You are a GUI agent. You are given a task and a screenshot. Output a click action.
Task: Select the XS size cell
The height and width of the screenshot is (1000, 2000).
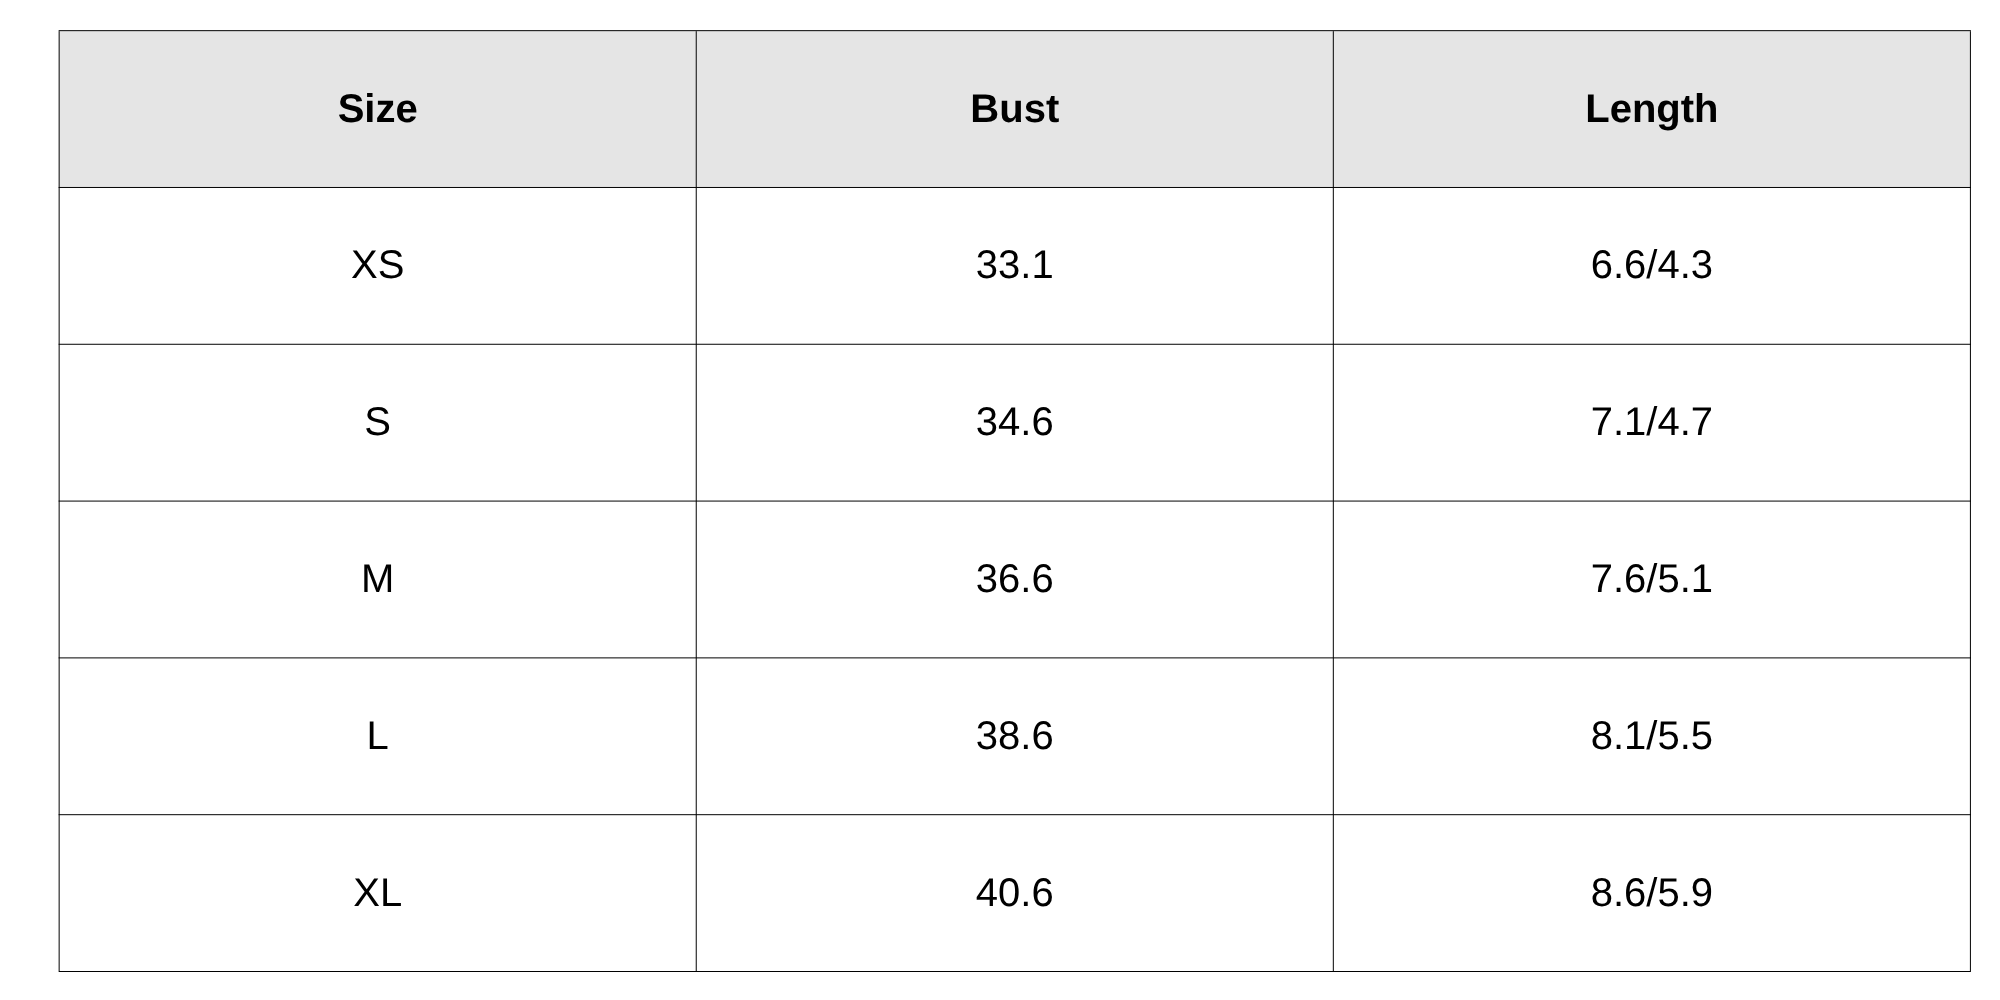click(x=377, y=265)
